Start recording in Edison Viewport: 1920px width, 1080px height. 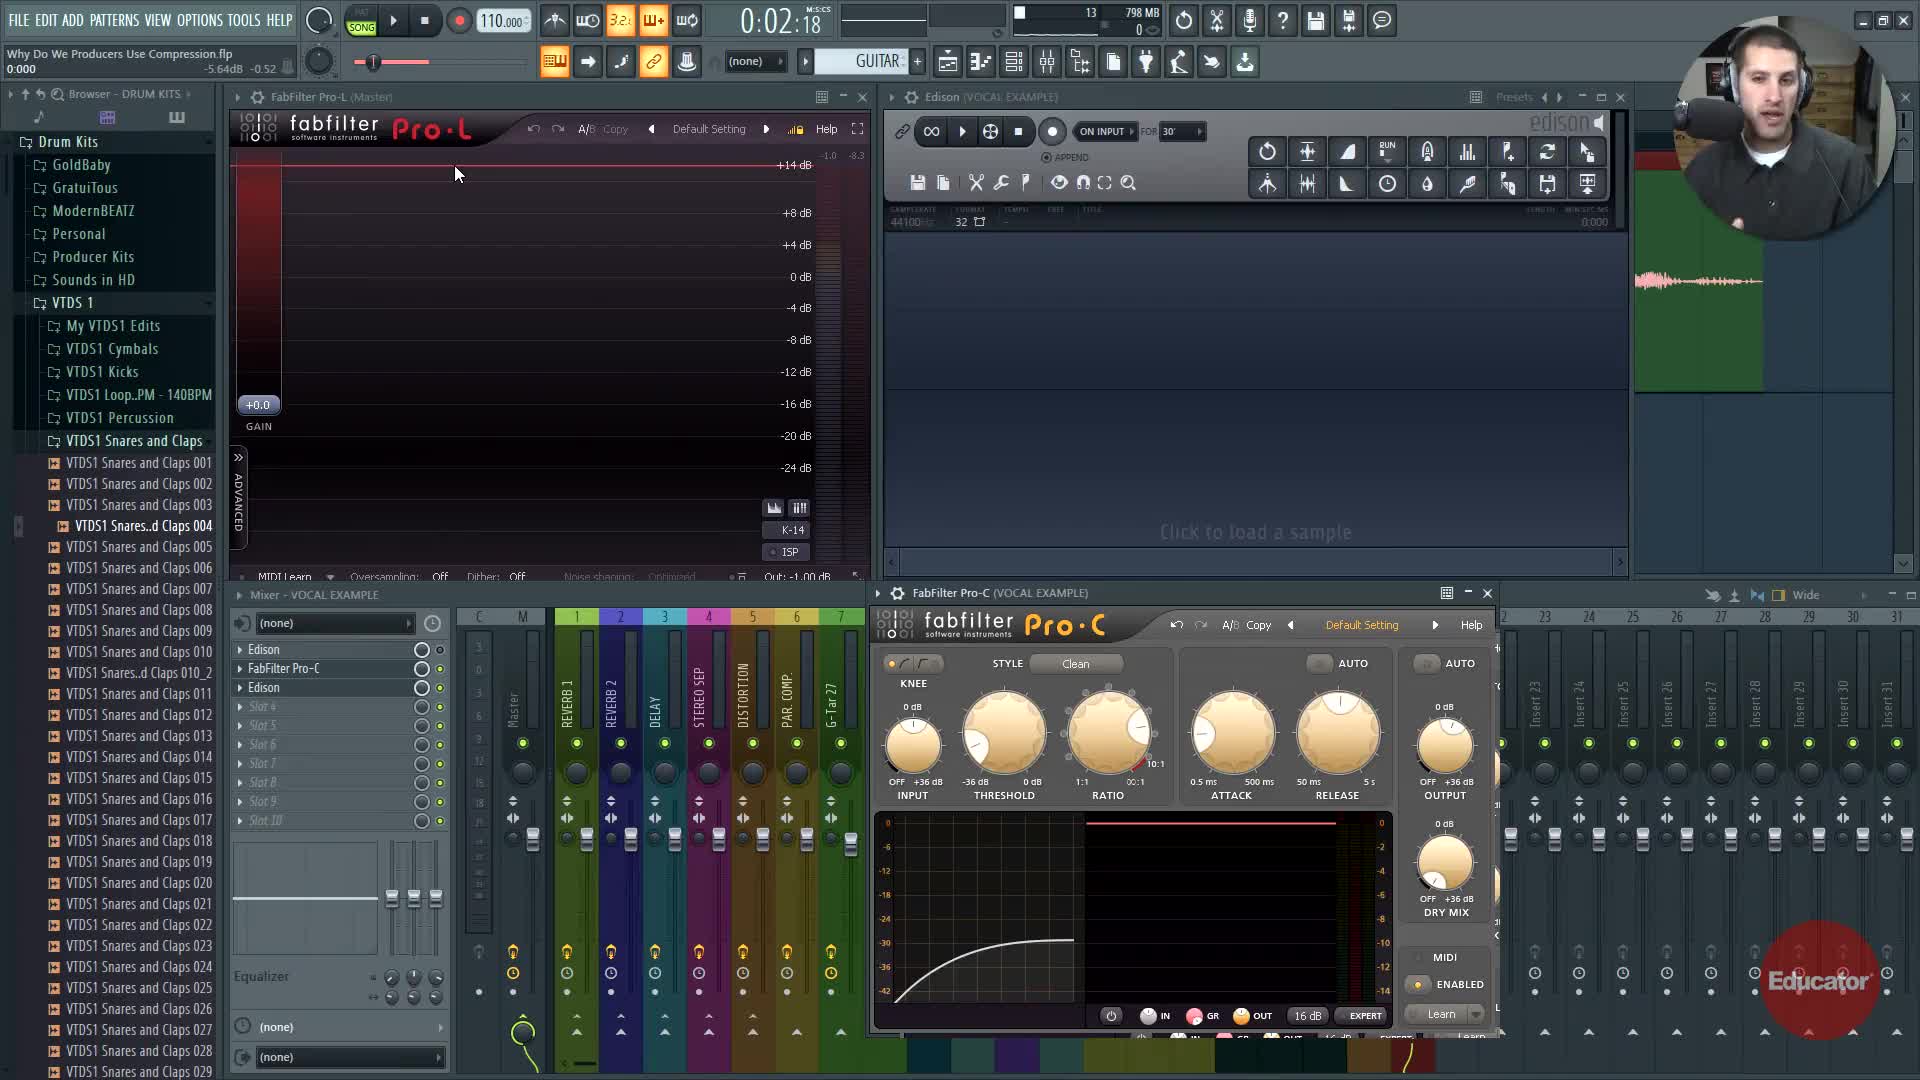pyautogui.click(x=1052, y=131)
